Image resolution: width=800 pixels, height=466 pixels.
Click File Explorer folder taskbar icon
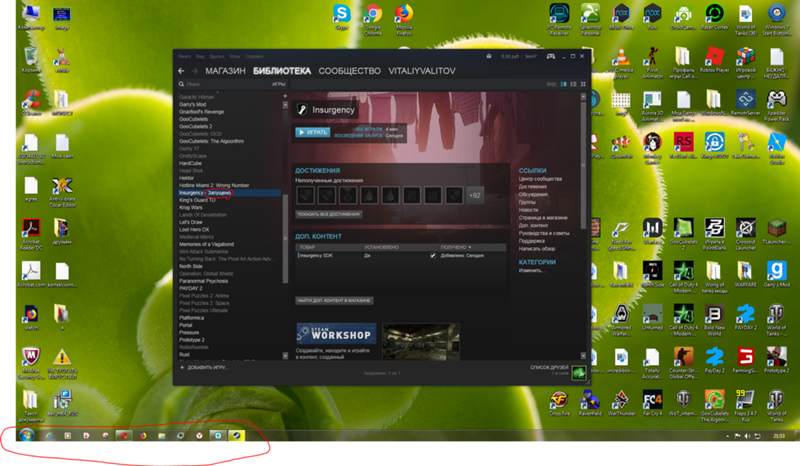162,435
